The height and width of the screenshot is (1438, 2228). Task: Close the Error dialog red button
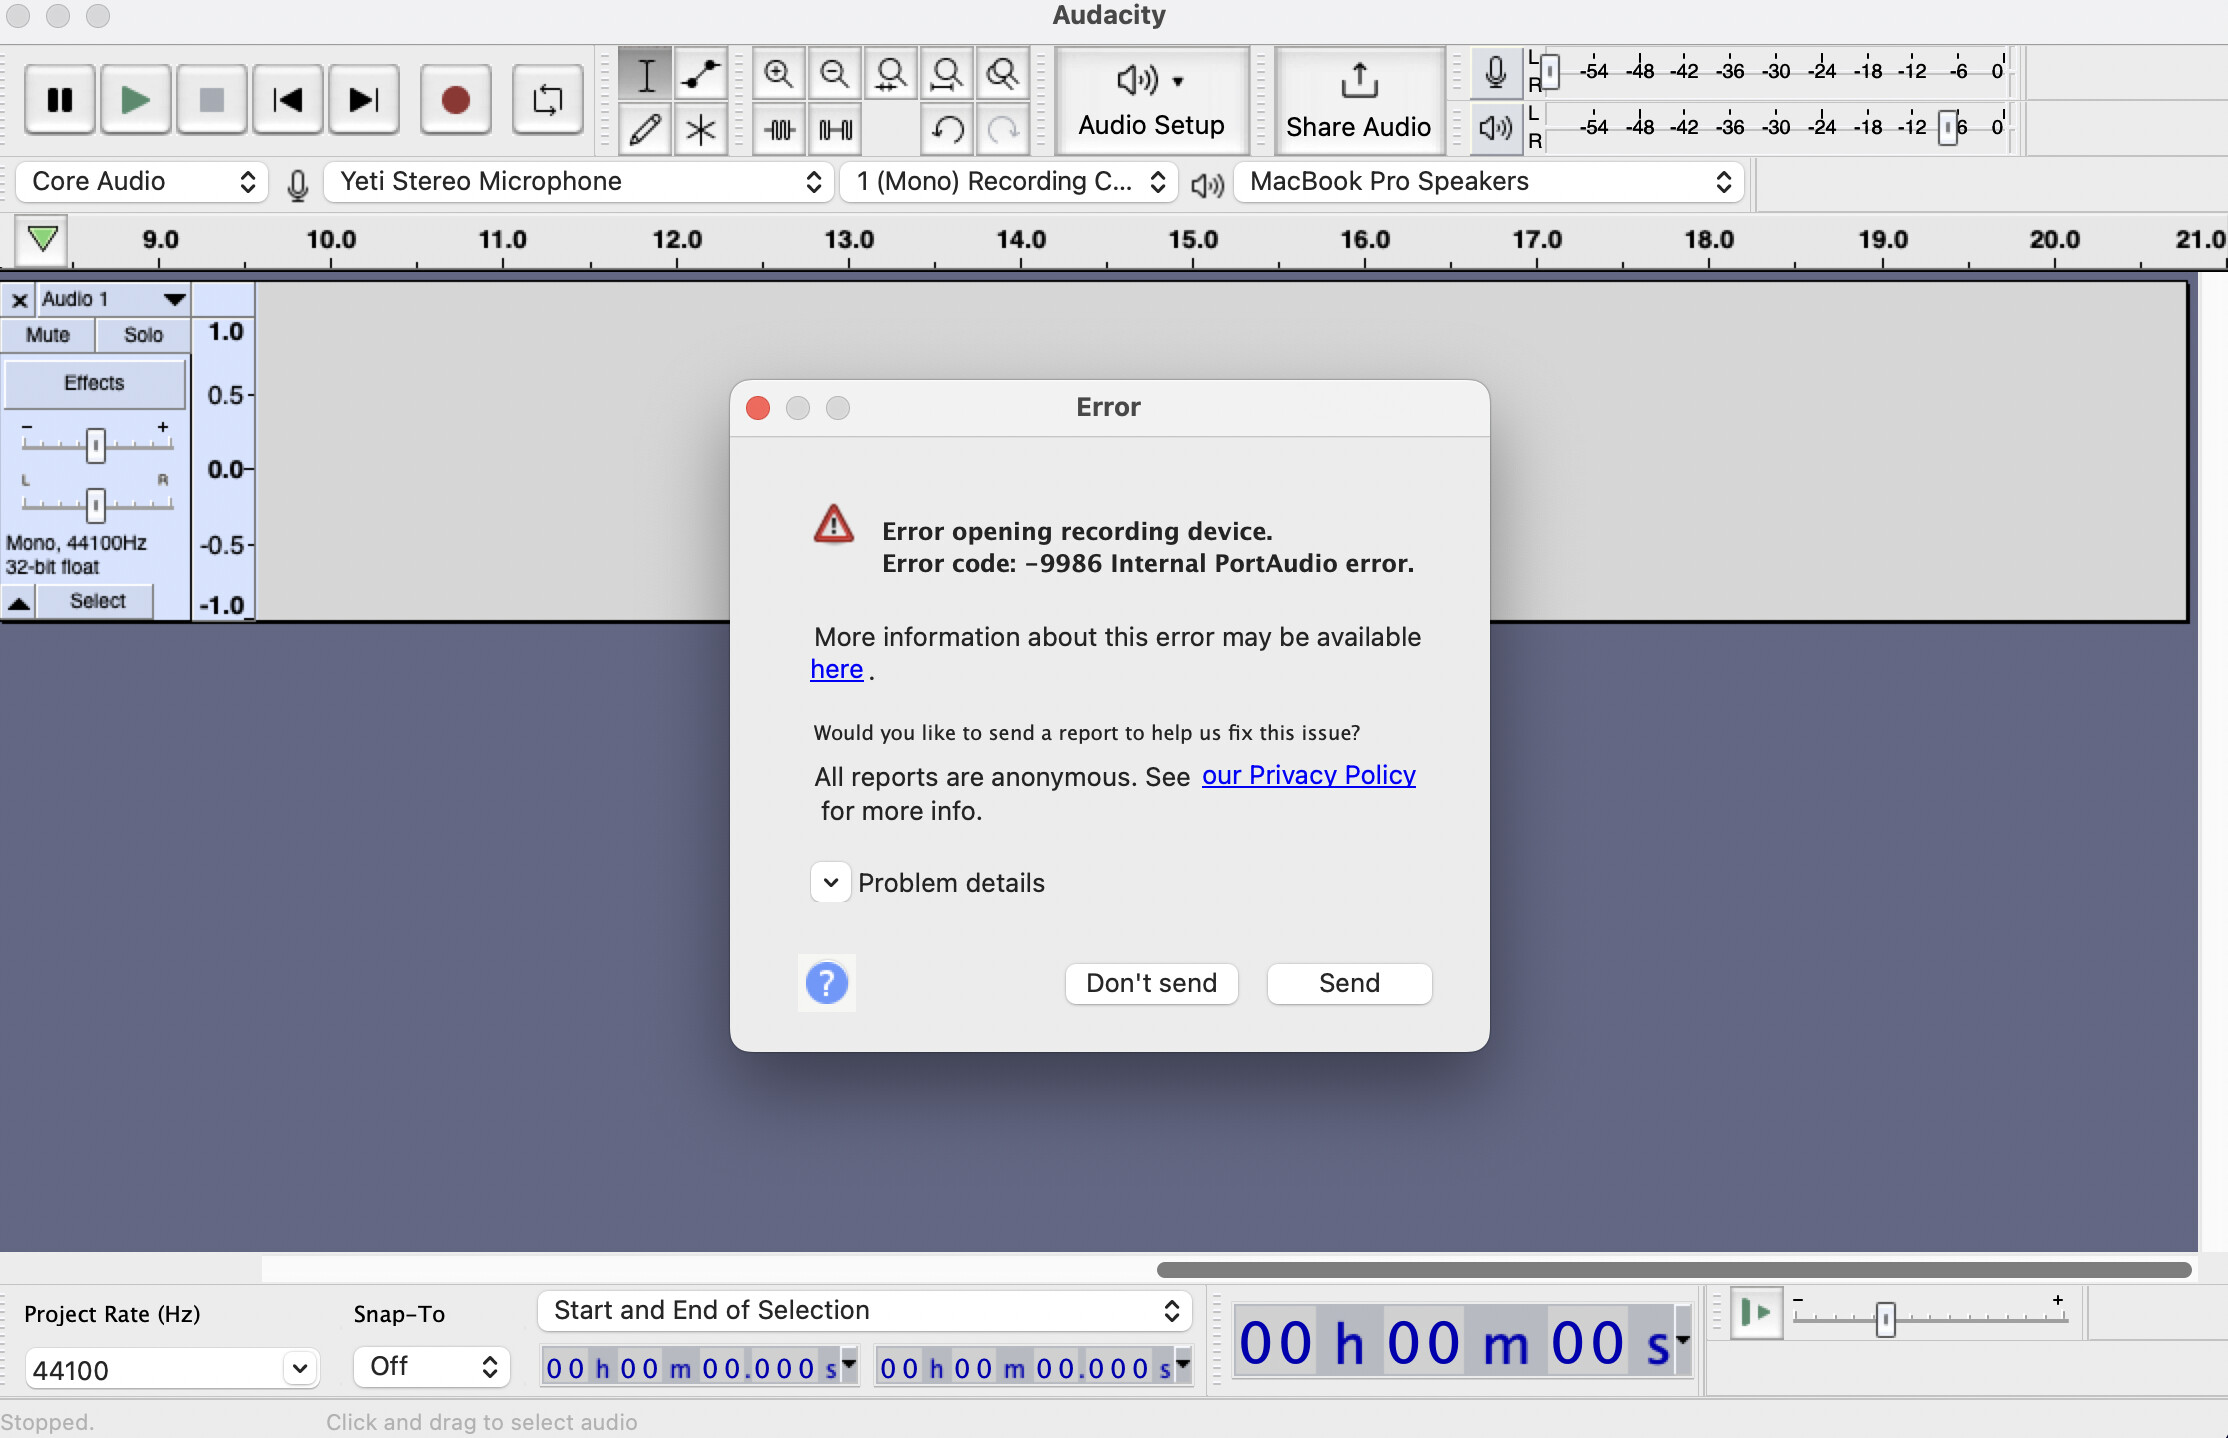[758, 408]
